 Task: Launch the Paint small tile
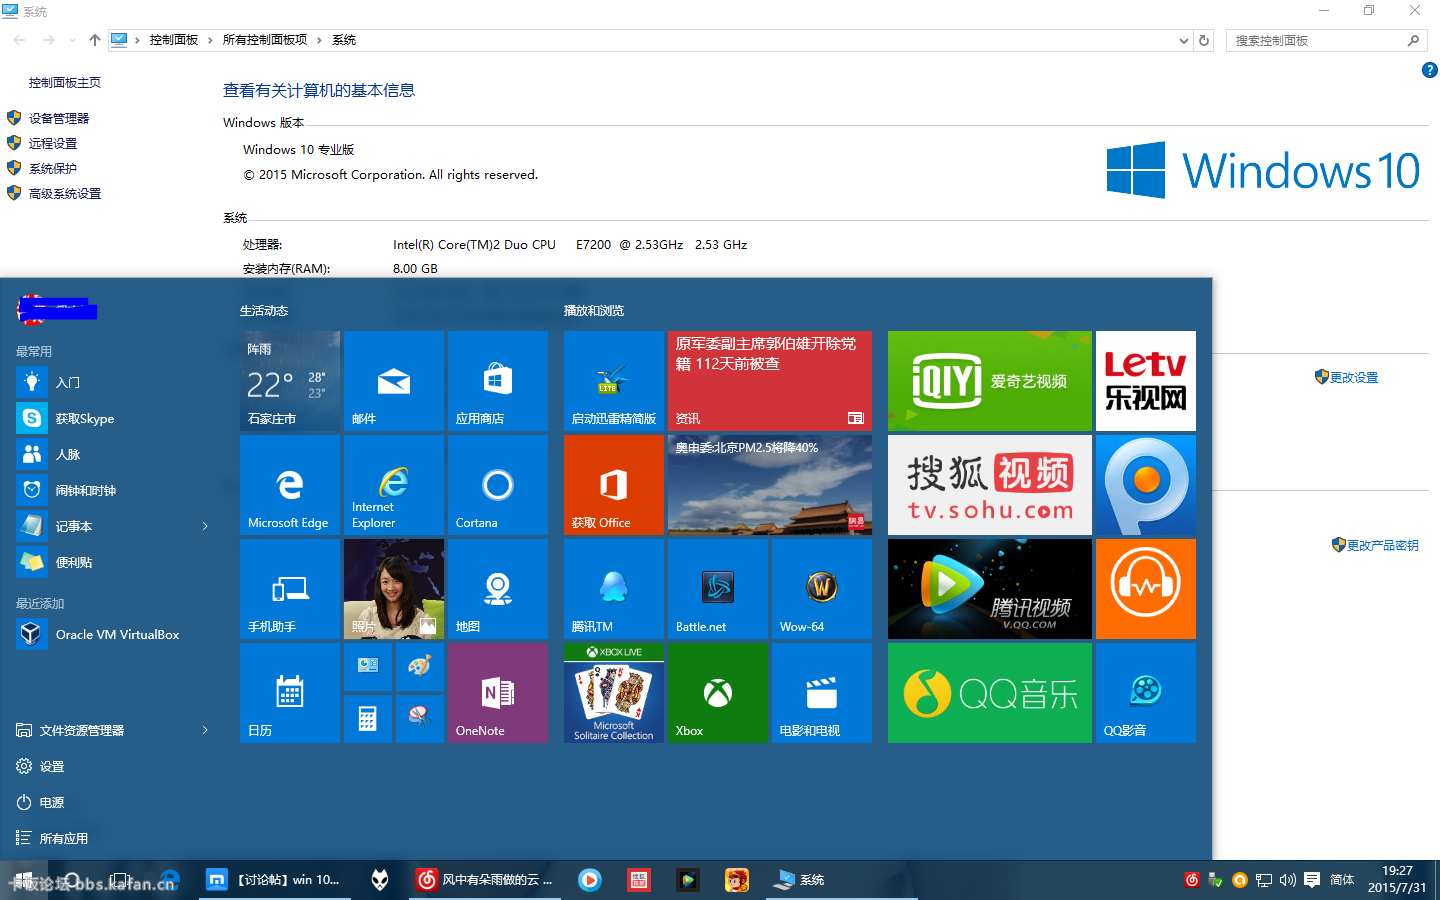point(420,667)
